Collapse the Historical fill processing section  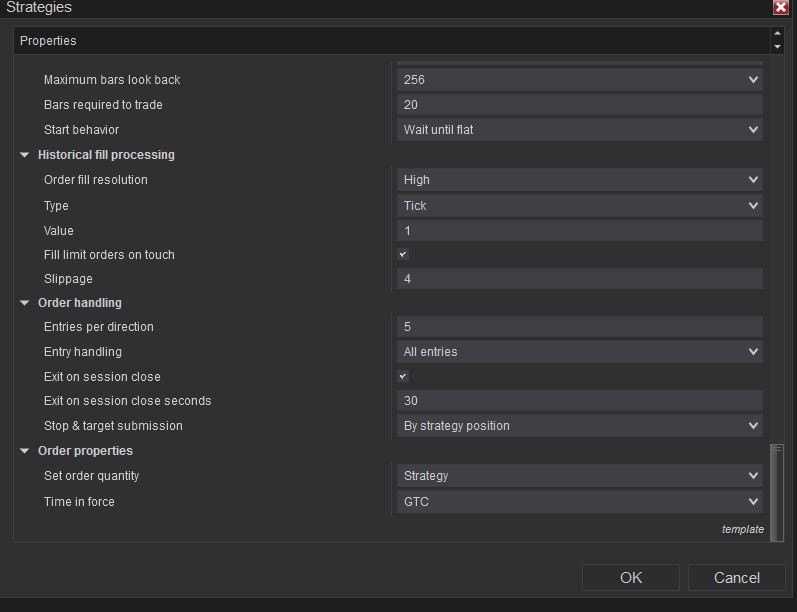(25, 155)
